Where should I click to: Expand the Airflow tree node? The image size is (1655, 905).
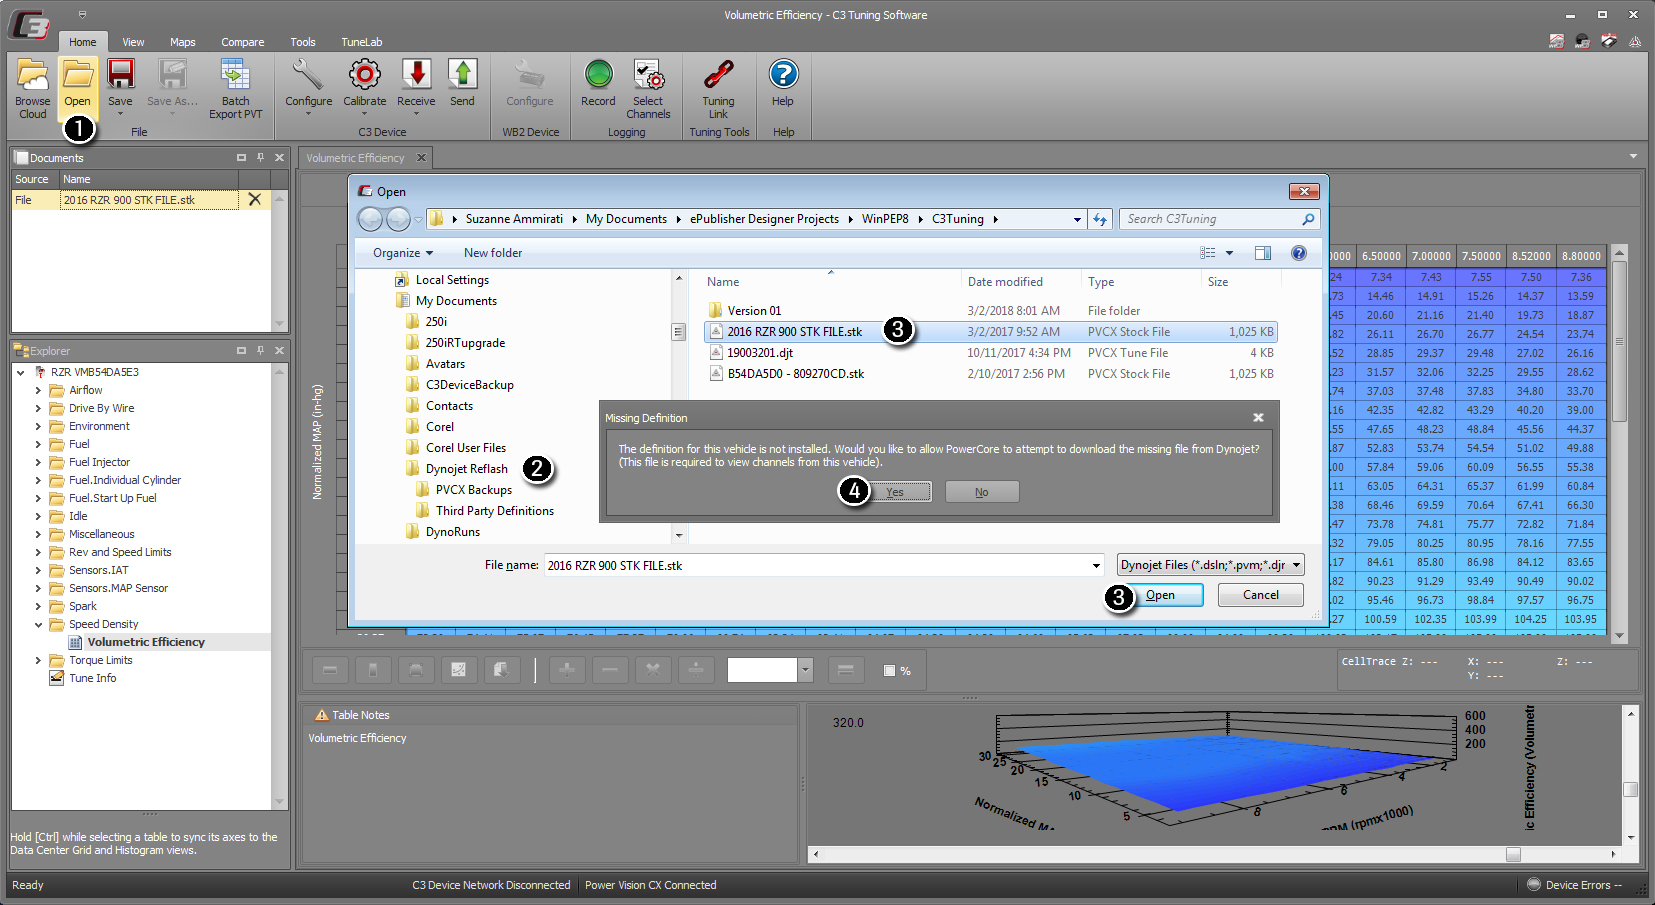38,390
